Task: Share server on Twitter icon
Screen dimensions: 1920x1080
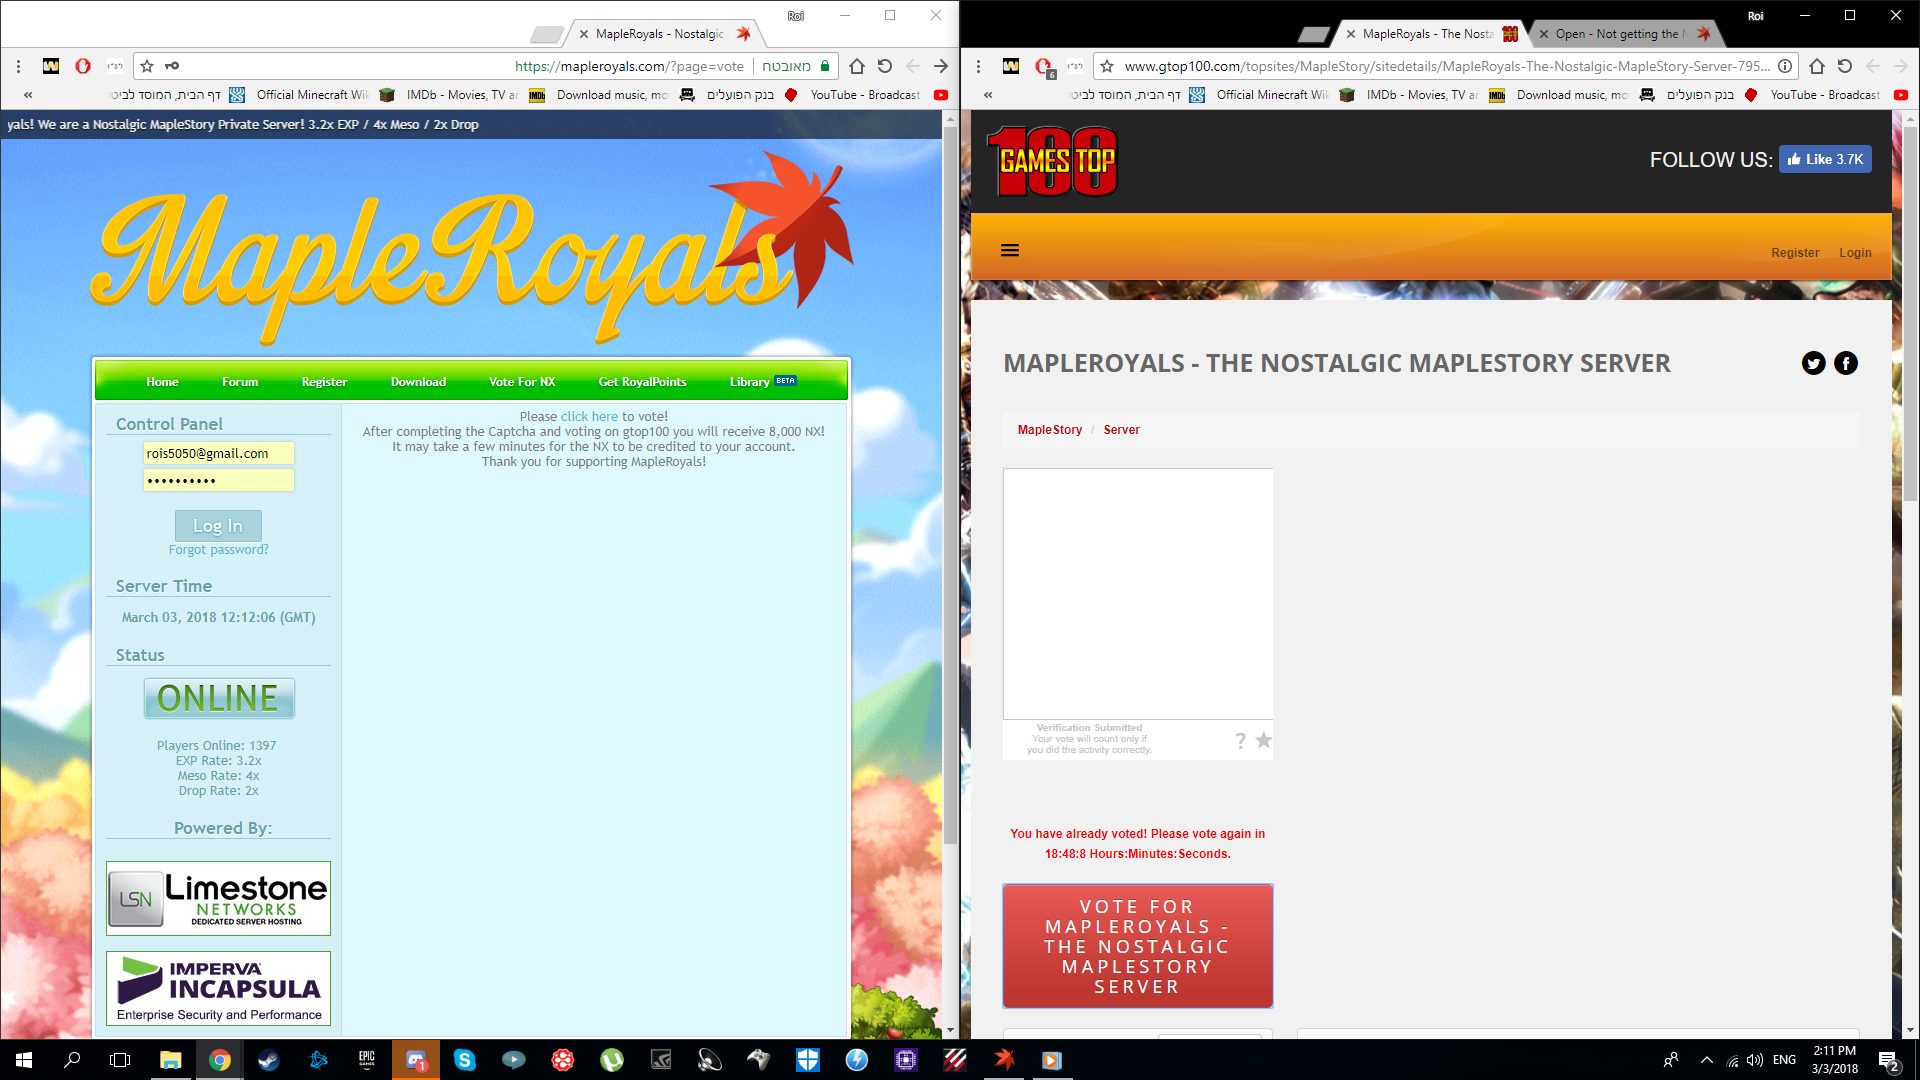Action: pos(1813,363)
